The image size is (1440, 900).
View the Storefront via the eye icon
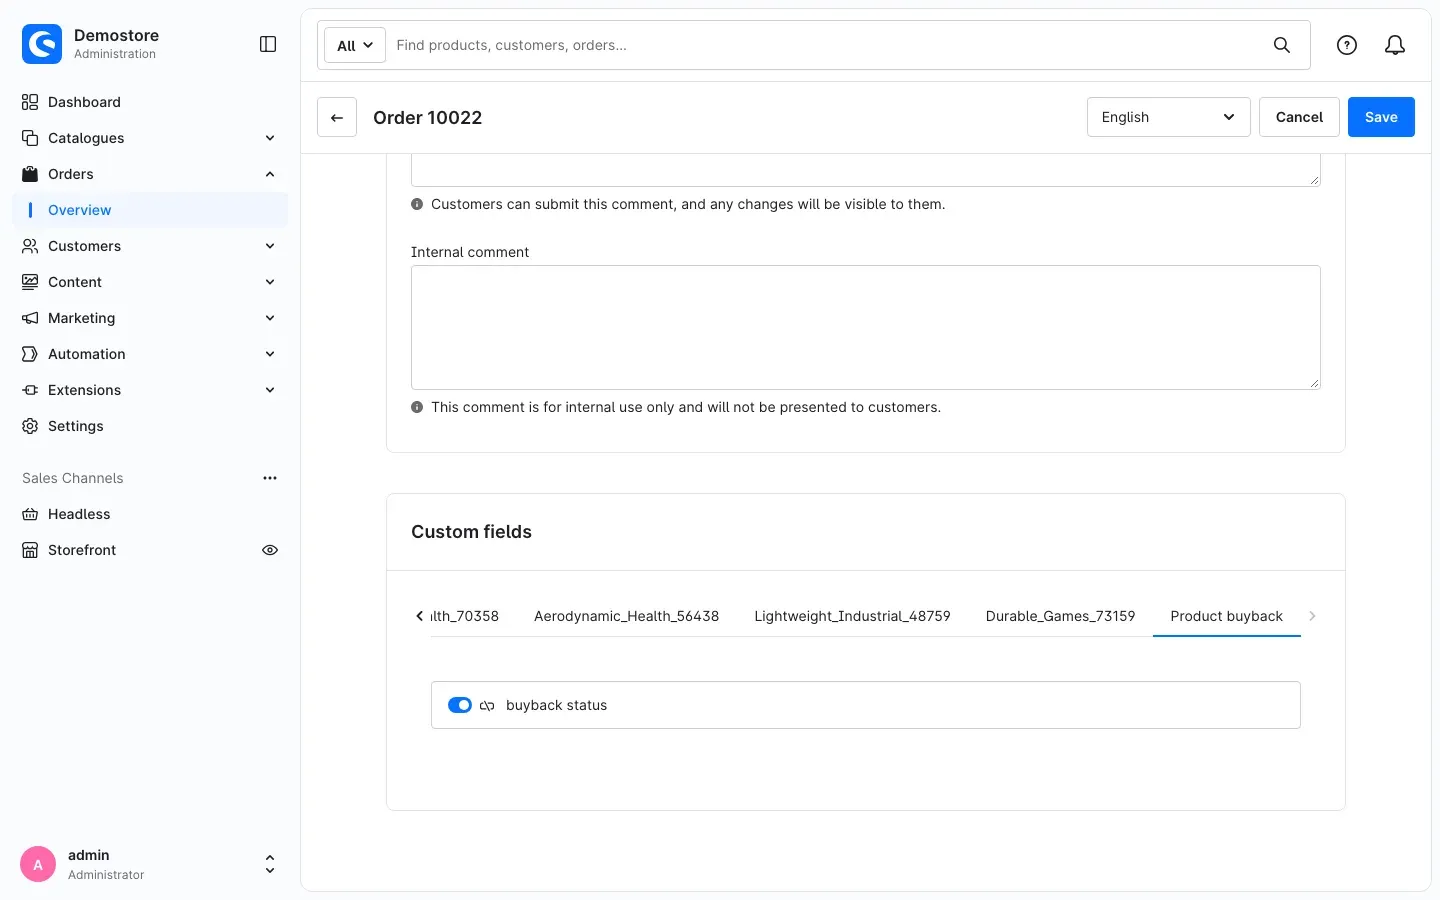point(270,550)
